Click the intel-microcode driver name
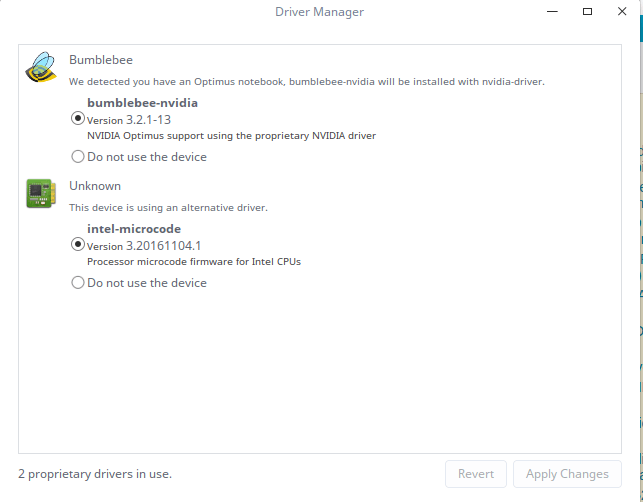This screenshot has width=643, height=502. point(134,229)
